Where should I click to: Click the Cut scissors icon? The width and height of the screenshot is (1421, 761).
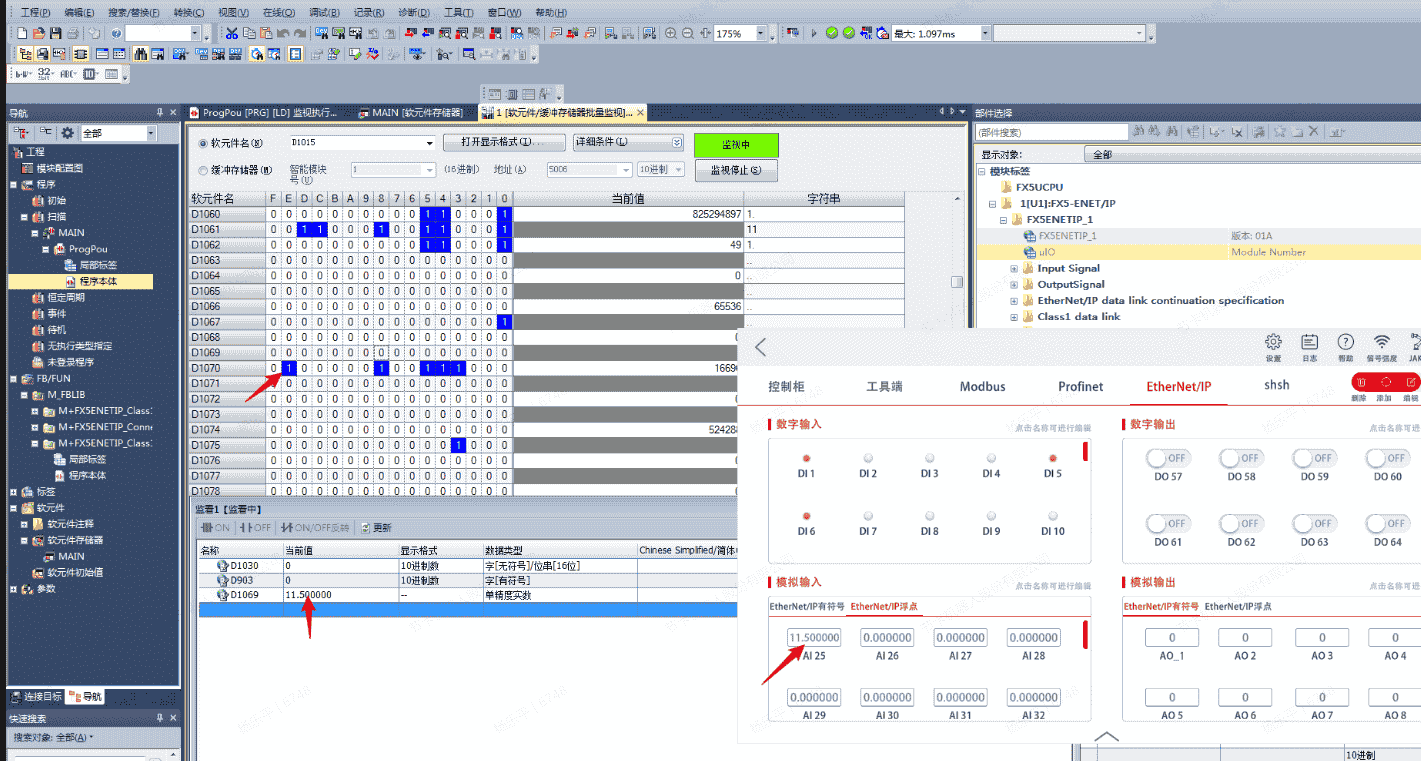(x=231, y=33)
